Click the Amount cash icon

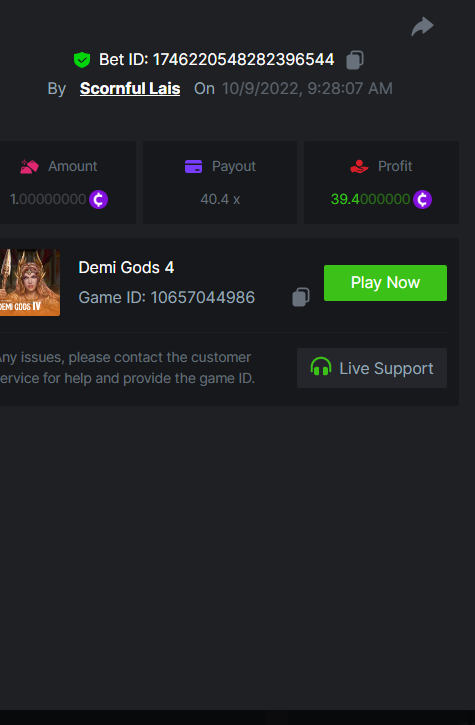click(x=29, y=166)
